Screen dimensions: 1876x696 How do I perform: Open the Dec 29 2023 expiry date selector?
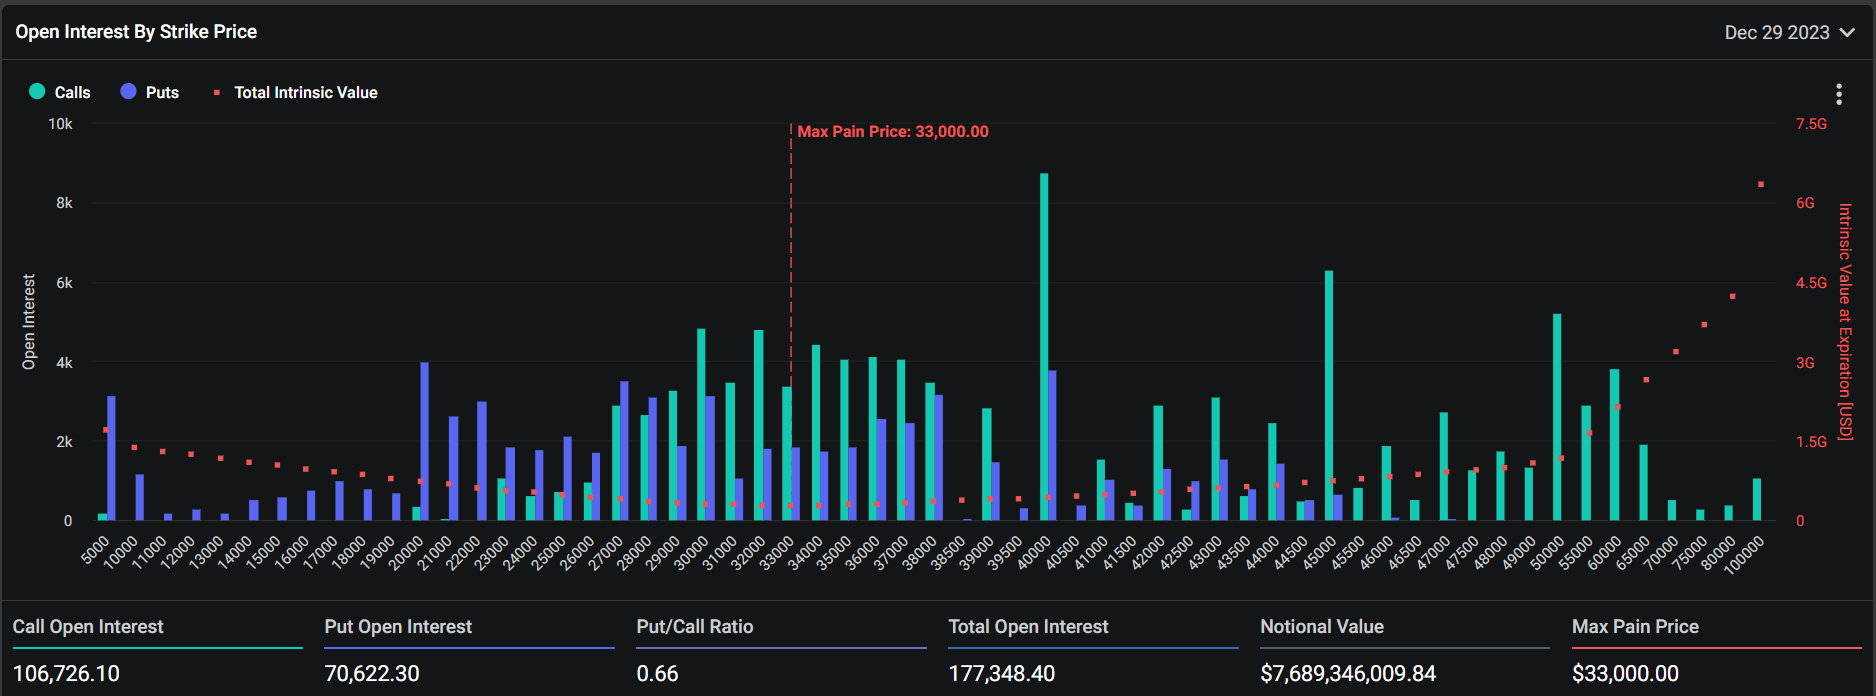(x=1777, y=33)
